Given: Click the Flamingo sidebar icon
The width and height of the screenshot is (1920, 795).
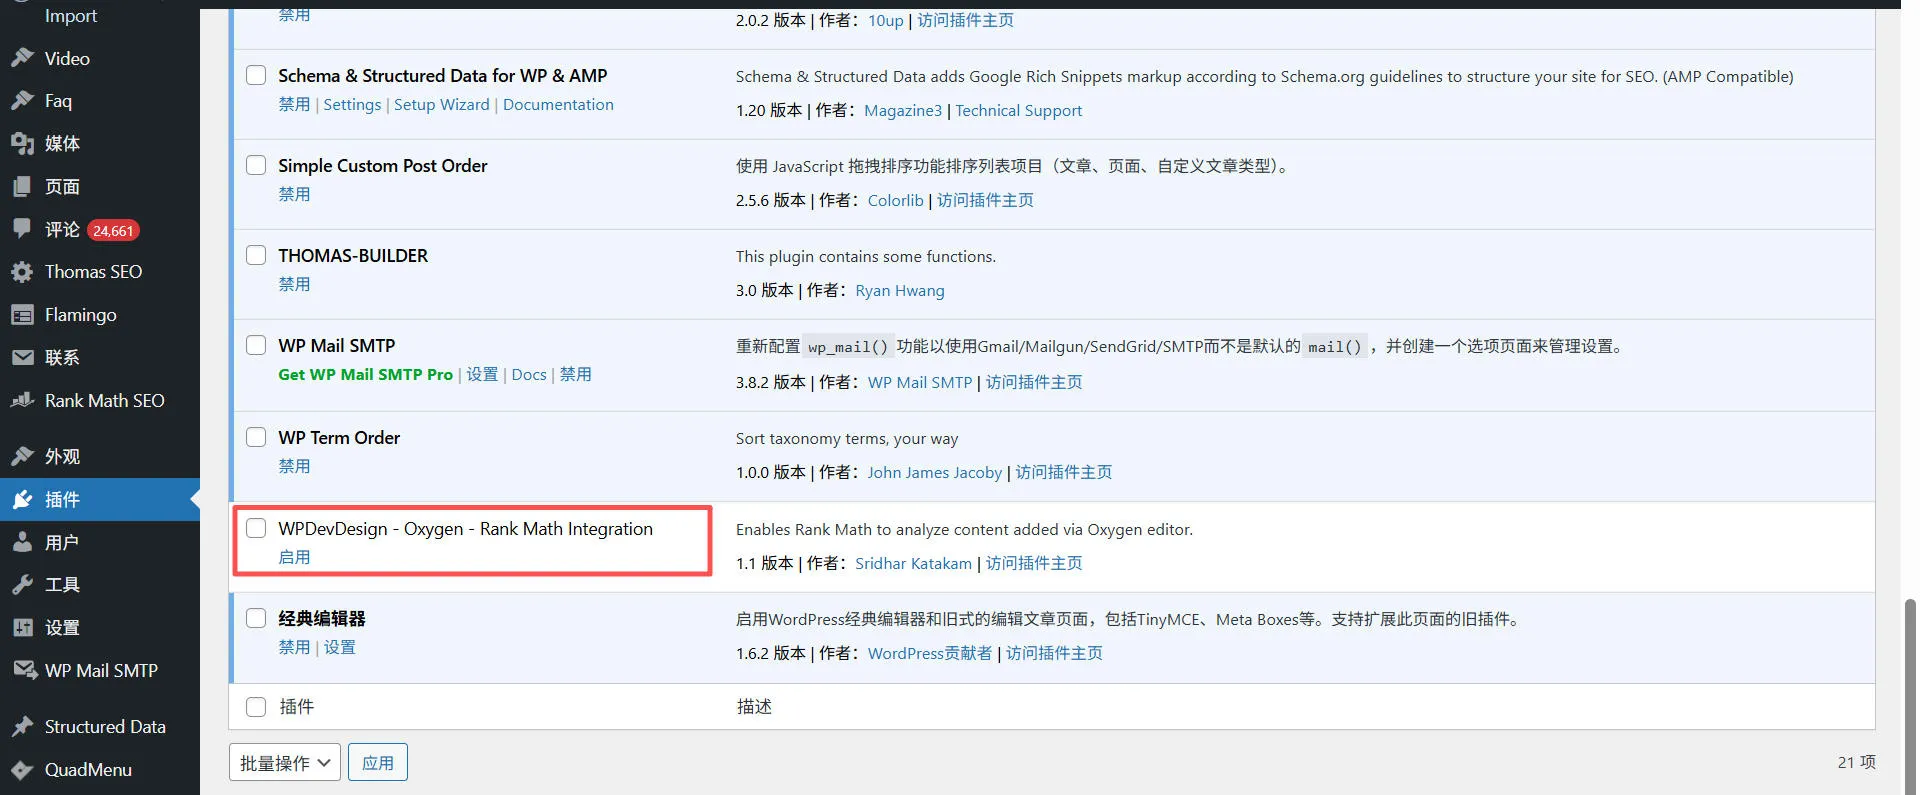Looking at the screenshot, I should pyautogui.click(x=22, y=315).
